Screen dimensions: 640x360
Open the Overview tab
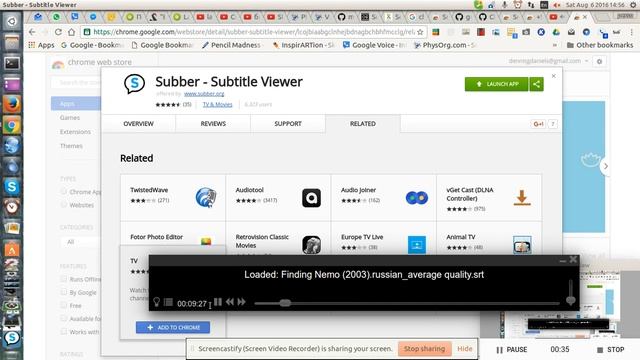pos(138,124)
